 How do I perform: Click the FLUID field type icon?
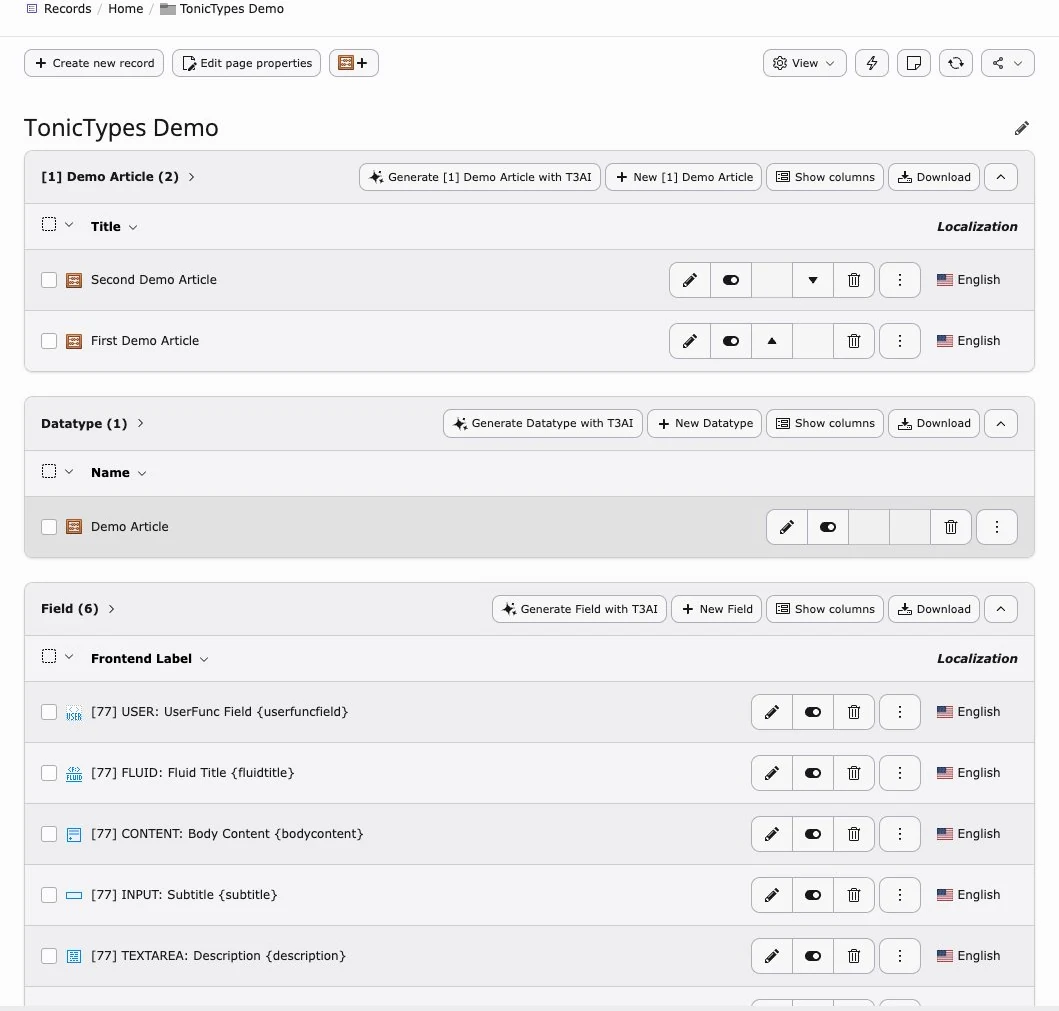(x=74, y=773)
